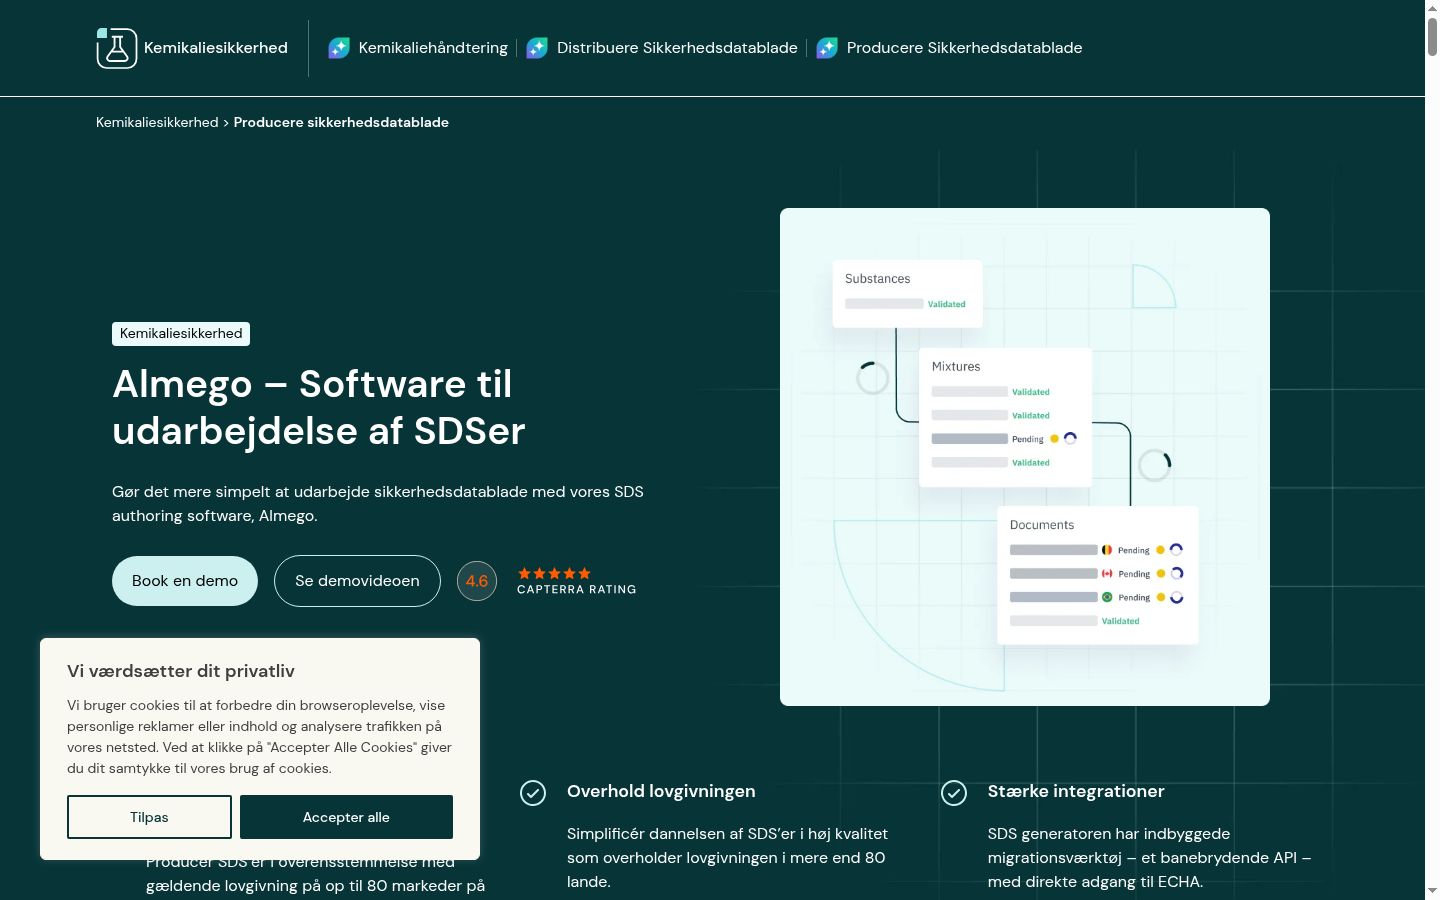Go to Kemikaliesikkerhed home via header title
The height and width of the screenshot is (900, 1440).
(216, 48)
